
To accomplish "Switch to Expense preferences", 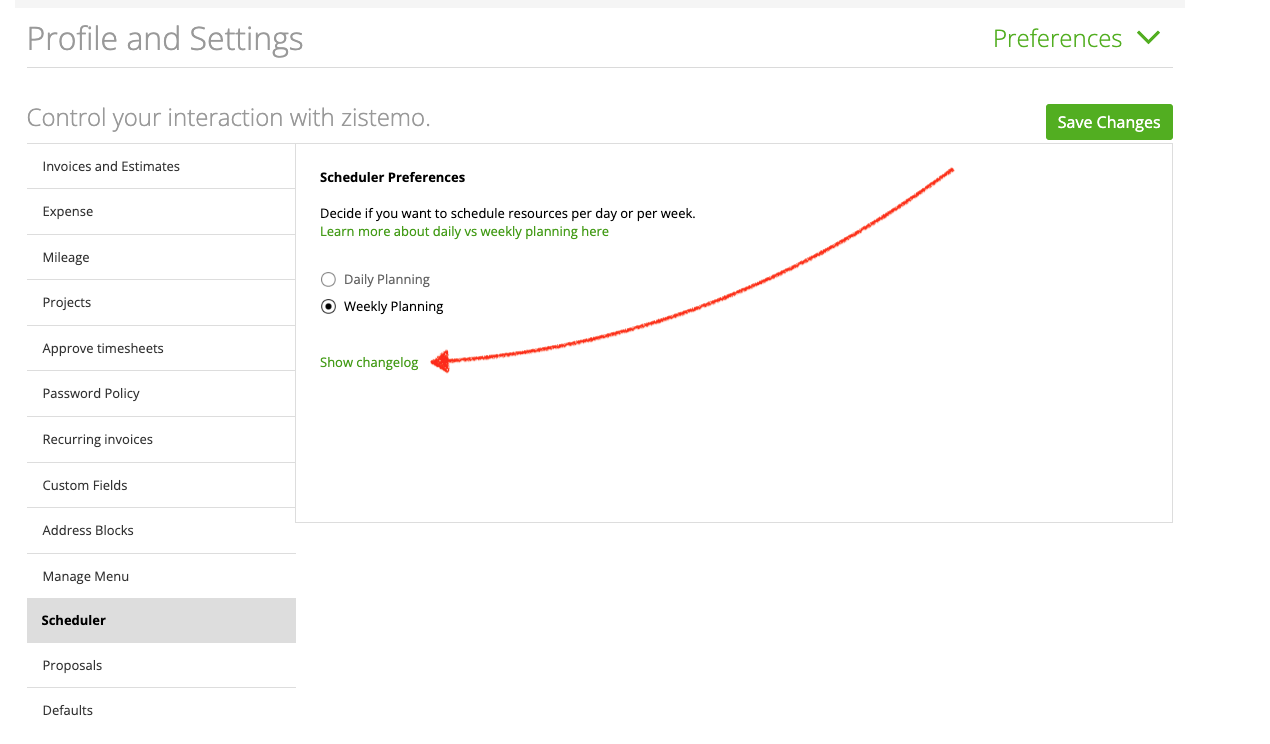I will (x=68, y=211).
